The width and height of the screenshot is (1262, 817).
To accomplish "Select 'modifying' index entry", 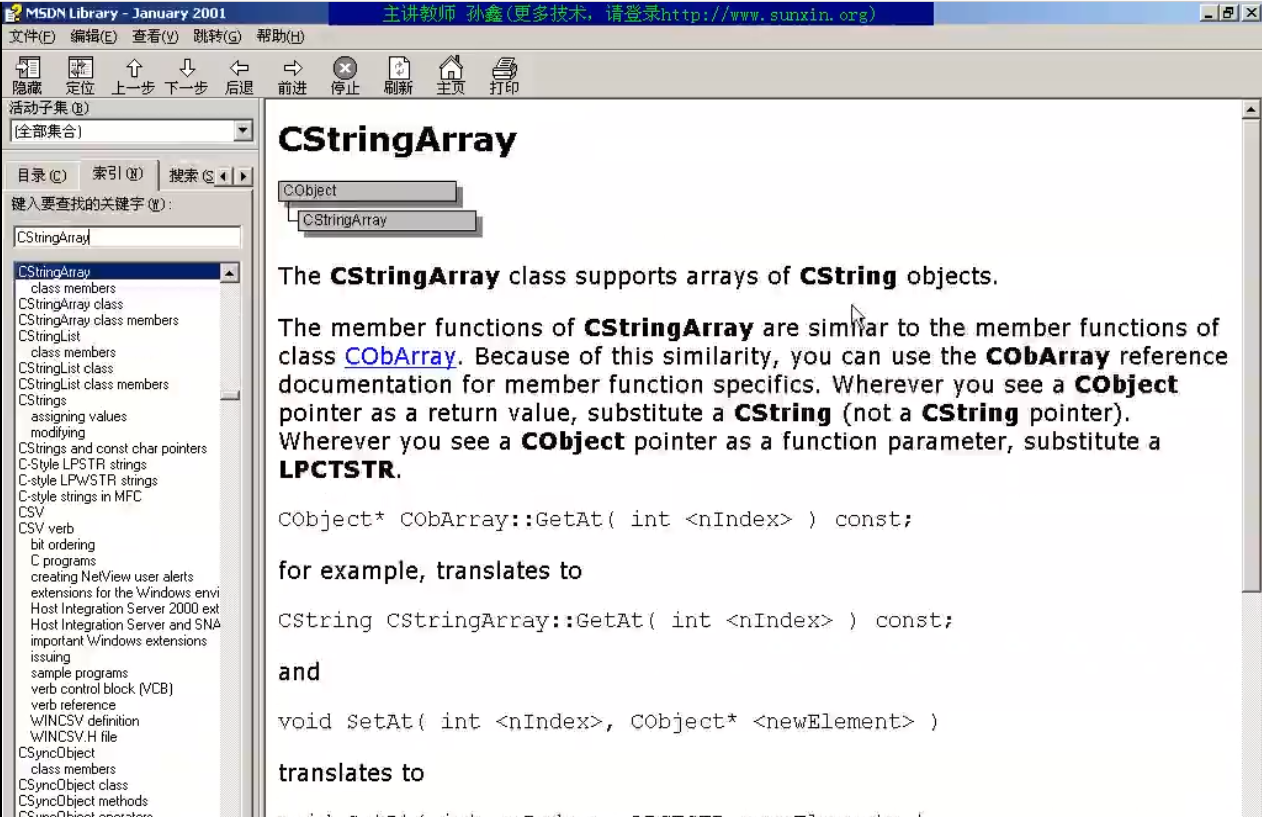I will (58, 432).
